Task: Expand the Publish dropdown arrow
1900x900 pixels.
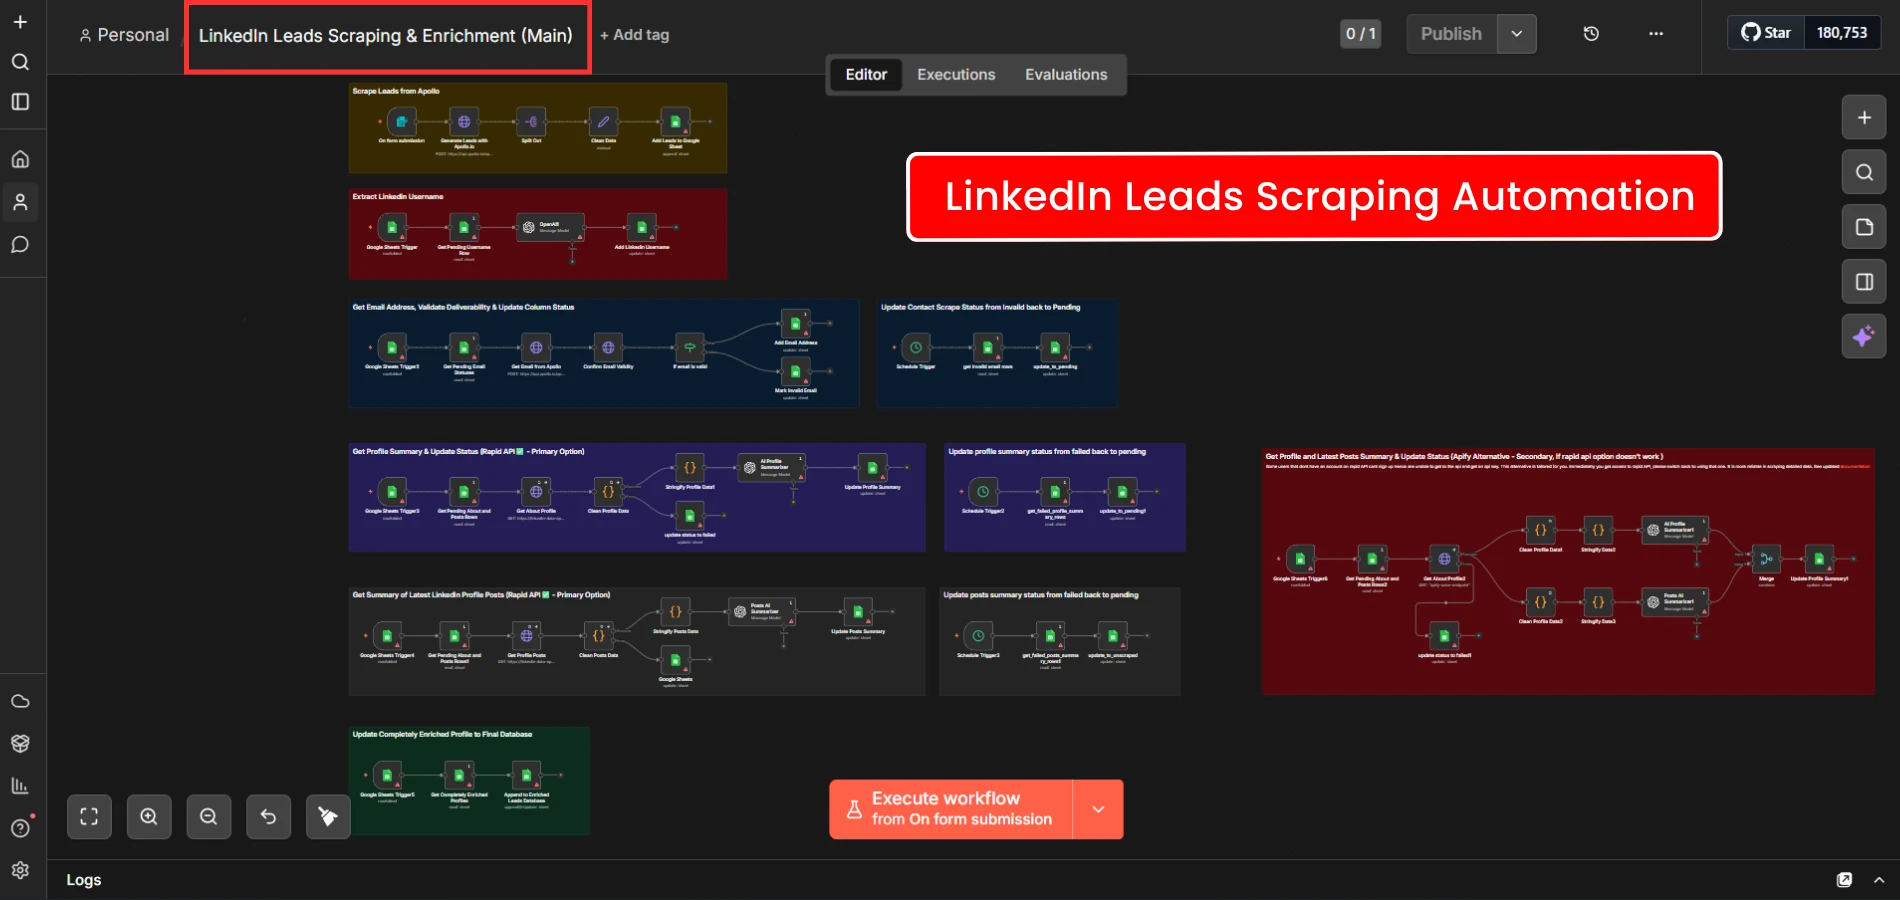Action: (1517, 34)
